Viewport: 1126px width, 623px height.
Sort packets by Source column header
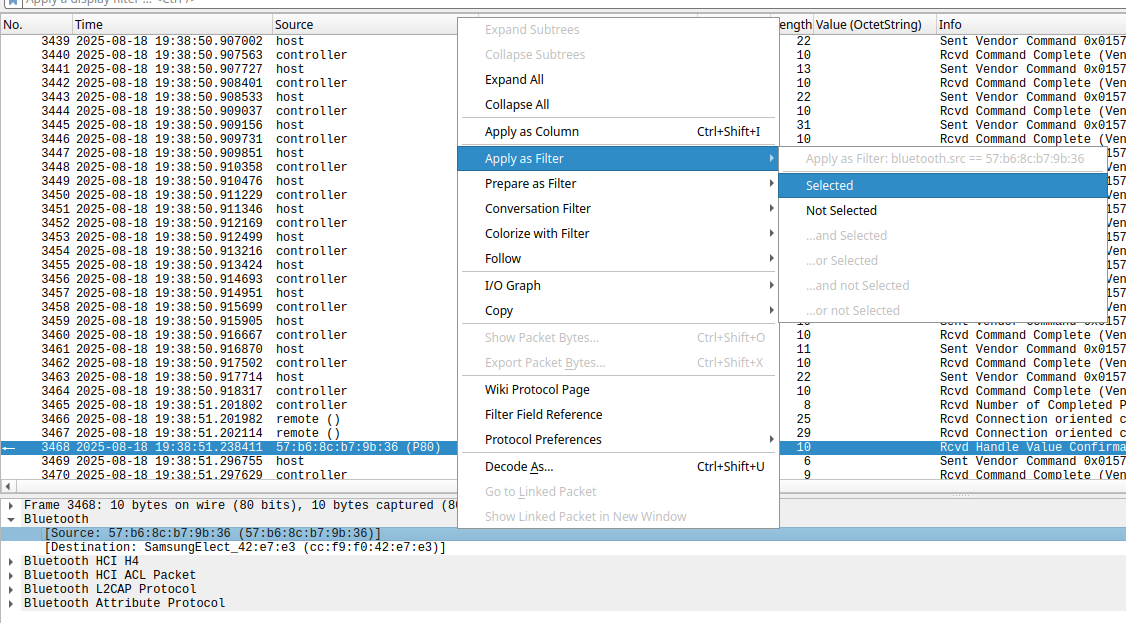pyautogui.click(x=294, y=24)
